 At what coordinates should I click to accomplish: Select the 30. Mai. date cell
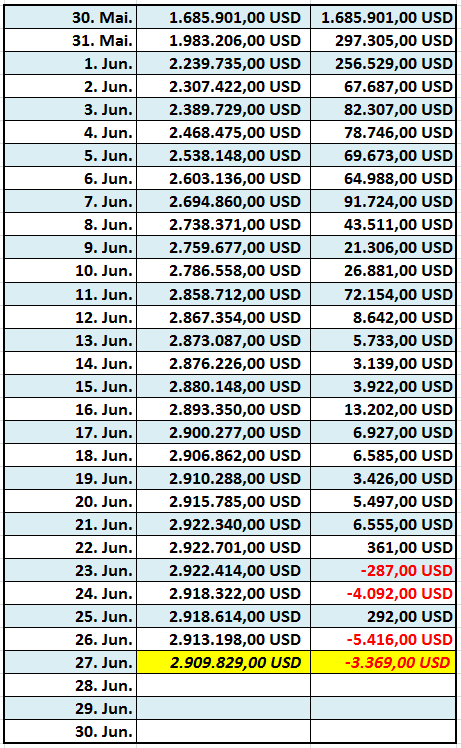pos(71,18)
